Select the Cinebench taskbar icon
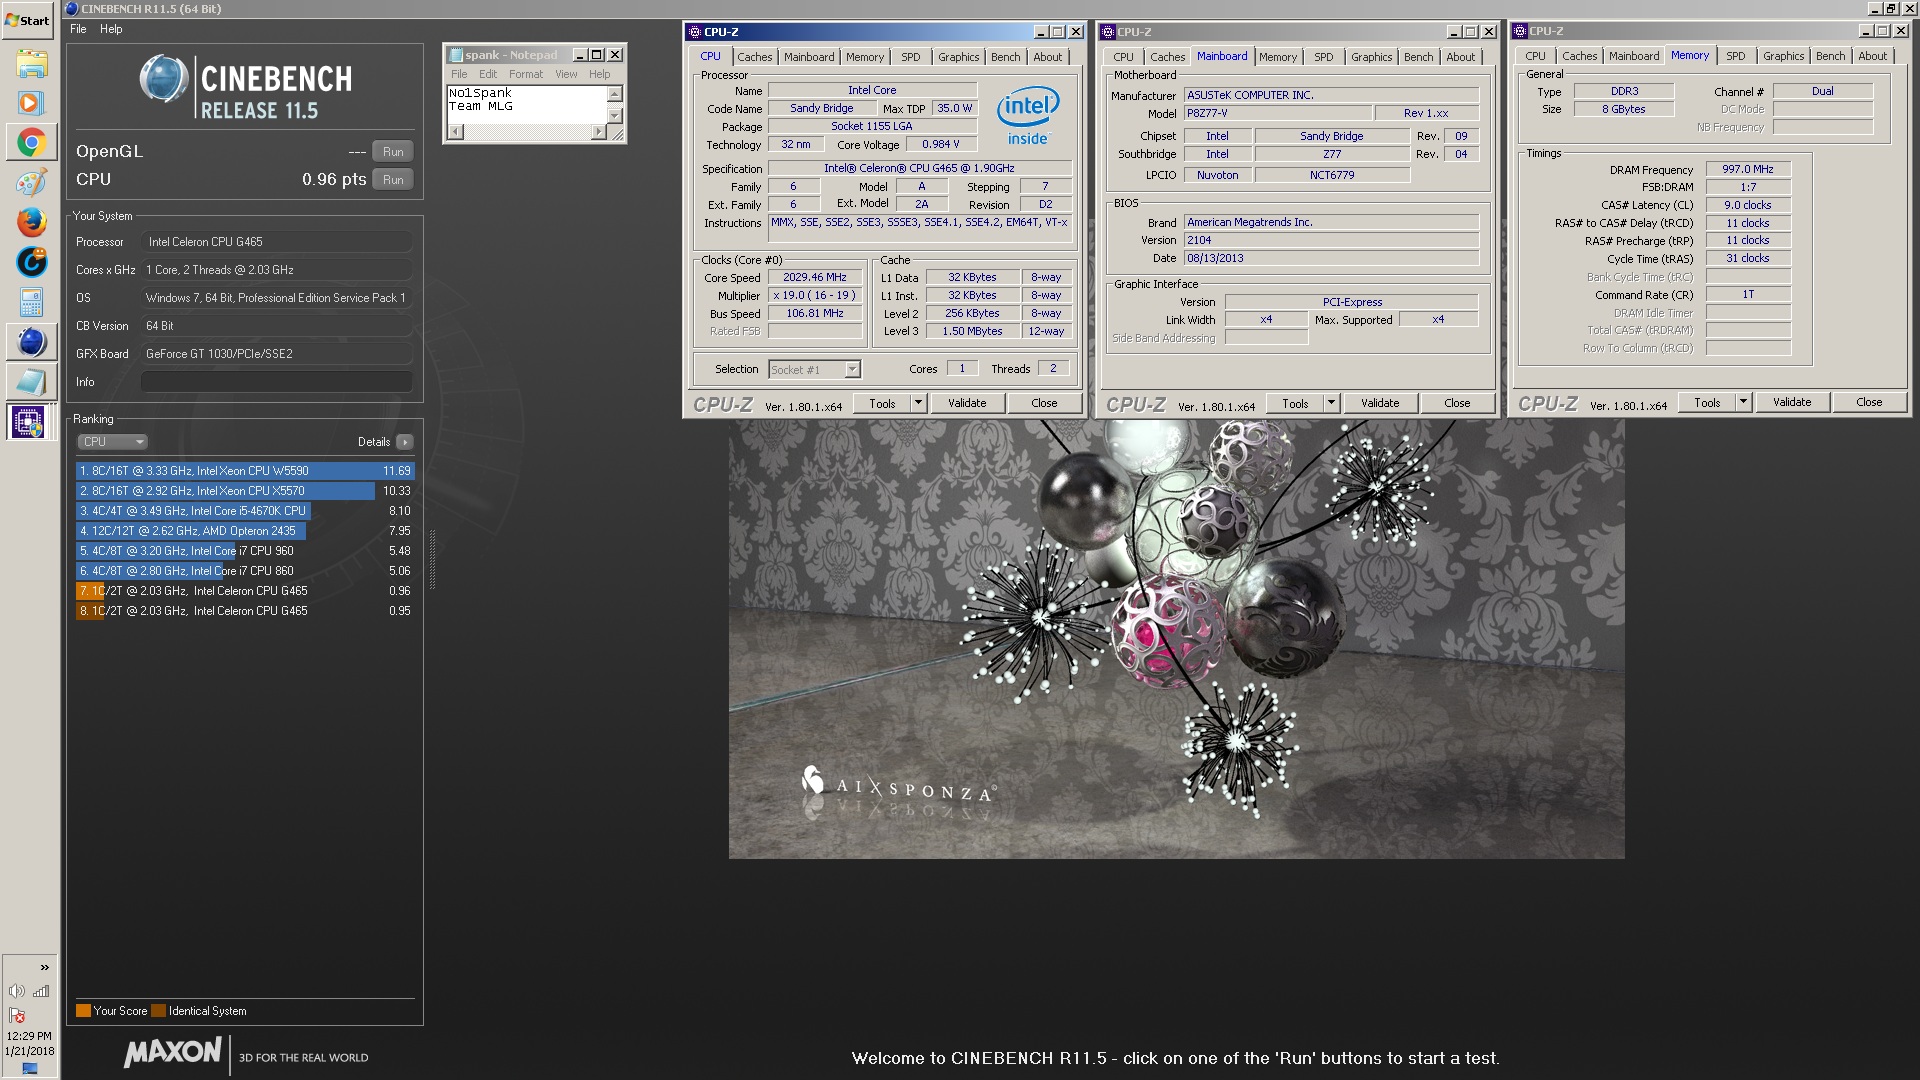The width and height of the screenshot is (1920, 1080). pos(31,342)
